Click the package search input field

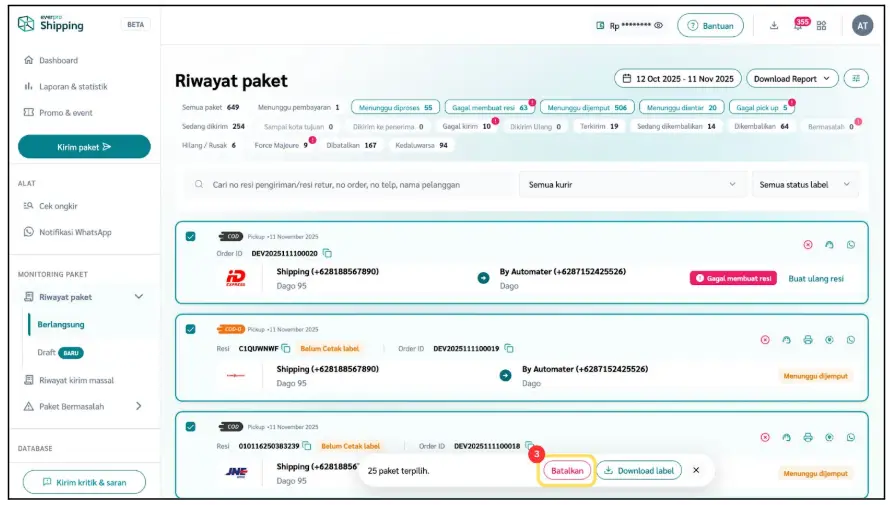[350, 184]
